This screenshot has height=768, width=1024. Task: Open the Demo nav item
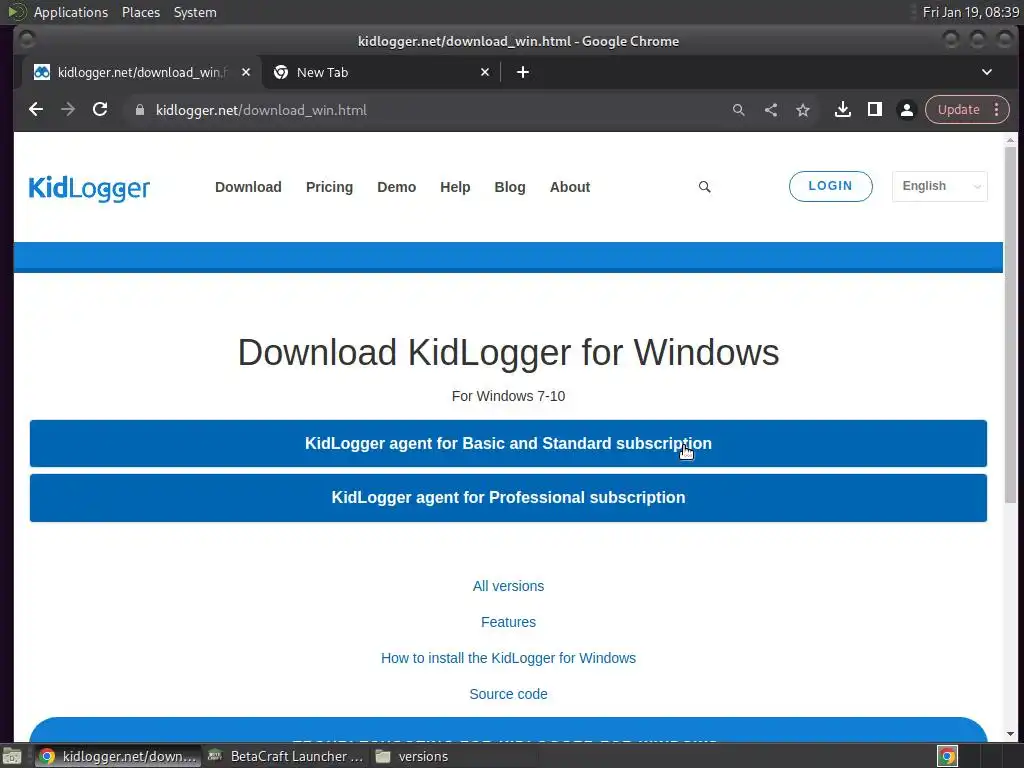[x=396, y=187]
